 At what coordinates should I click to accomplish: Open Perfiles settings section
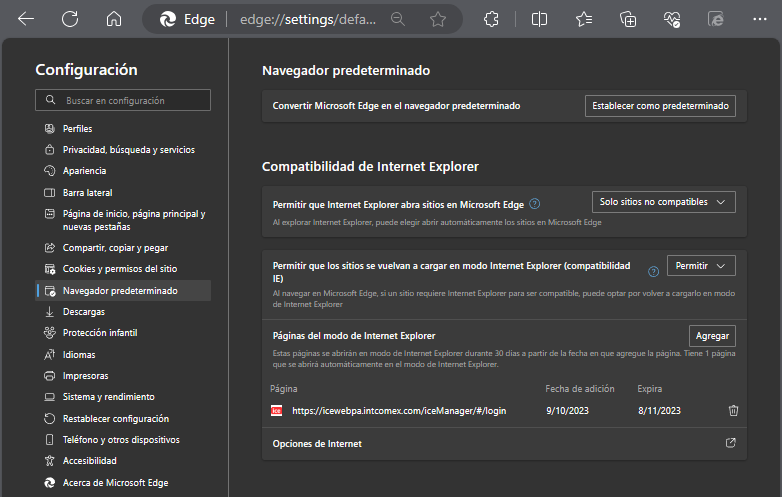(124, 129)
